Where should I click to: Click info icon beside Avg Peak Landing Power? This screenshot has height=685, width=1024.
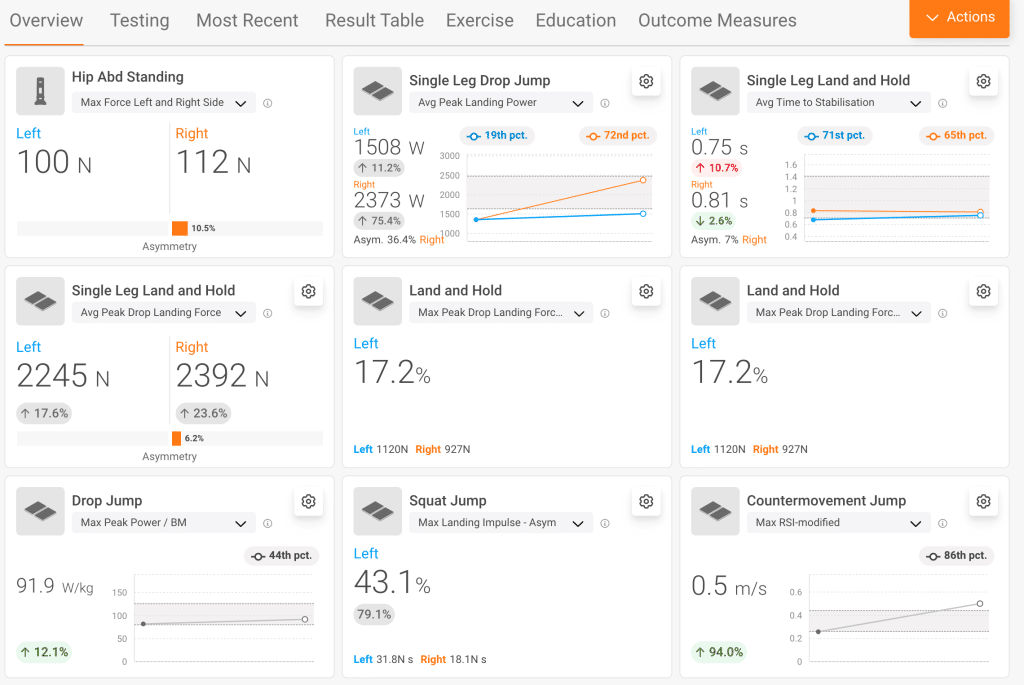coord(605,103)
